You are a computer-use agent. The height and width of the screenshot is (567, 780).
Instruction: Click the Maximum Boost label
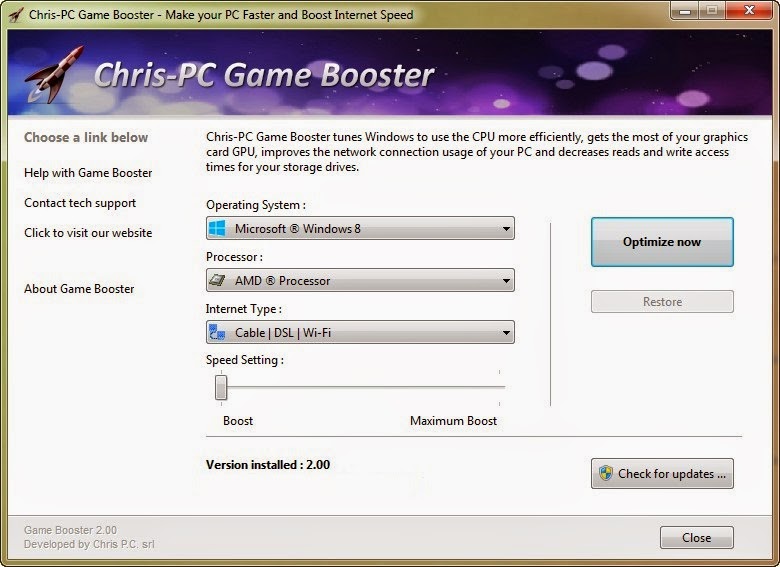tap(453, 421)
